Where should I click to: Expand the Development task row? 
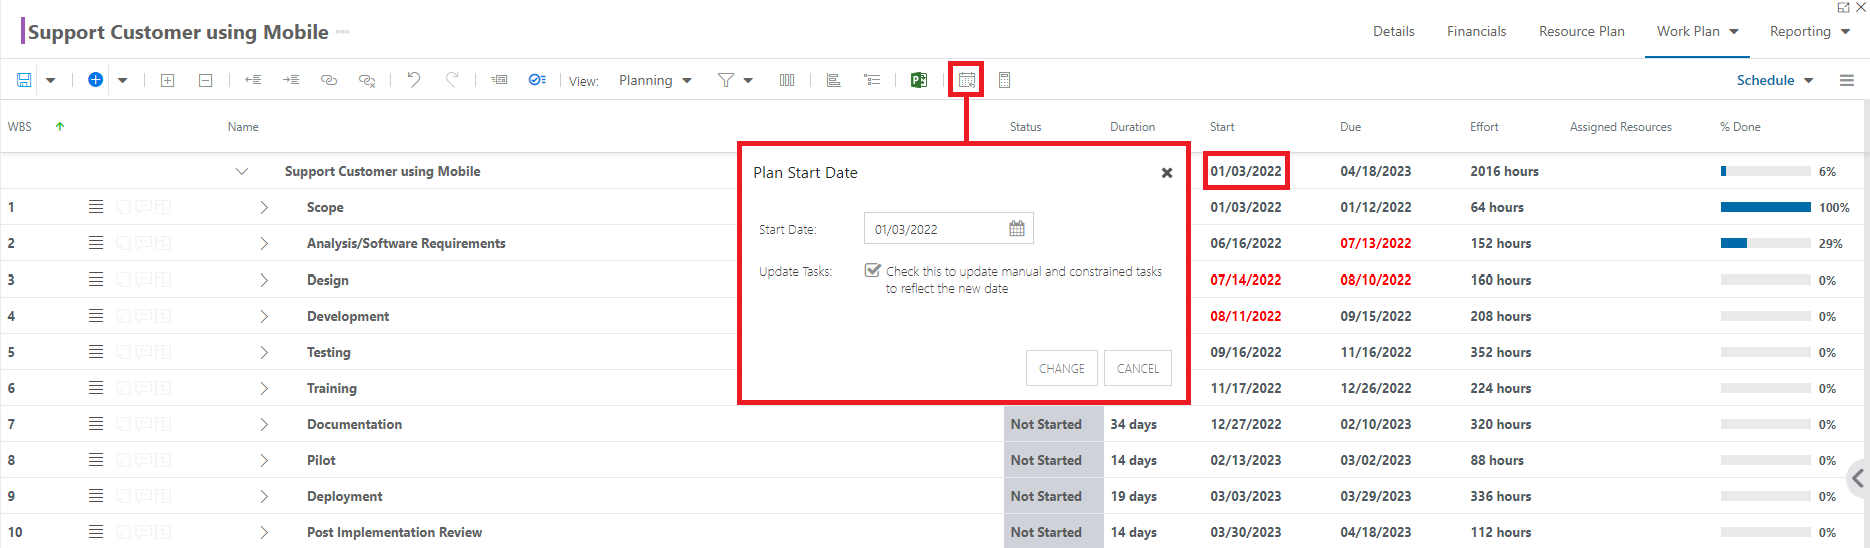(264, 316)
